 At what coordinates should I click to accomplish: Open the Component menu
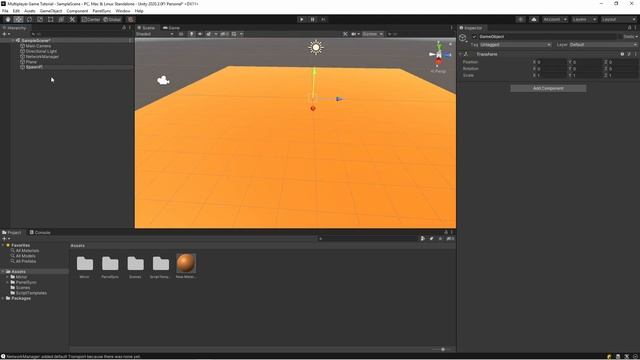pos(77,11)
